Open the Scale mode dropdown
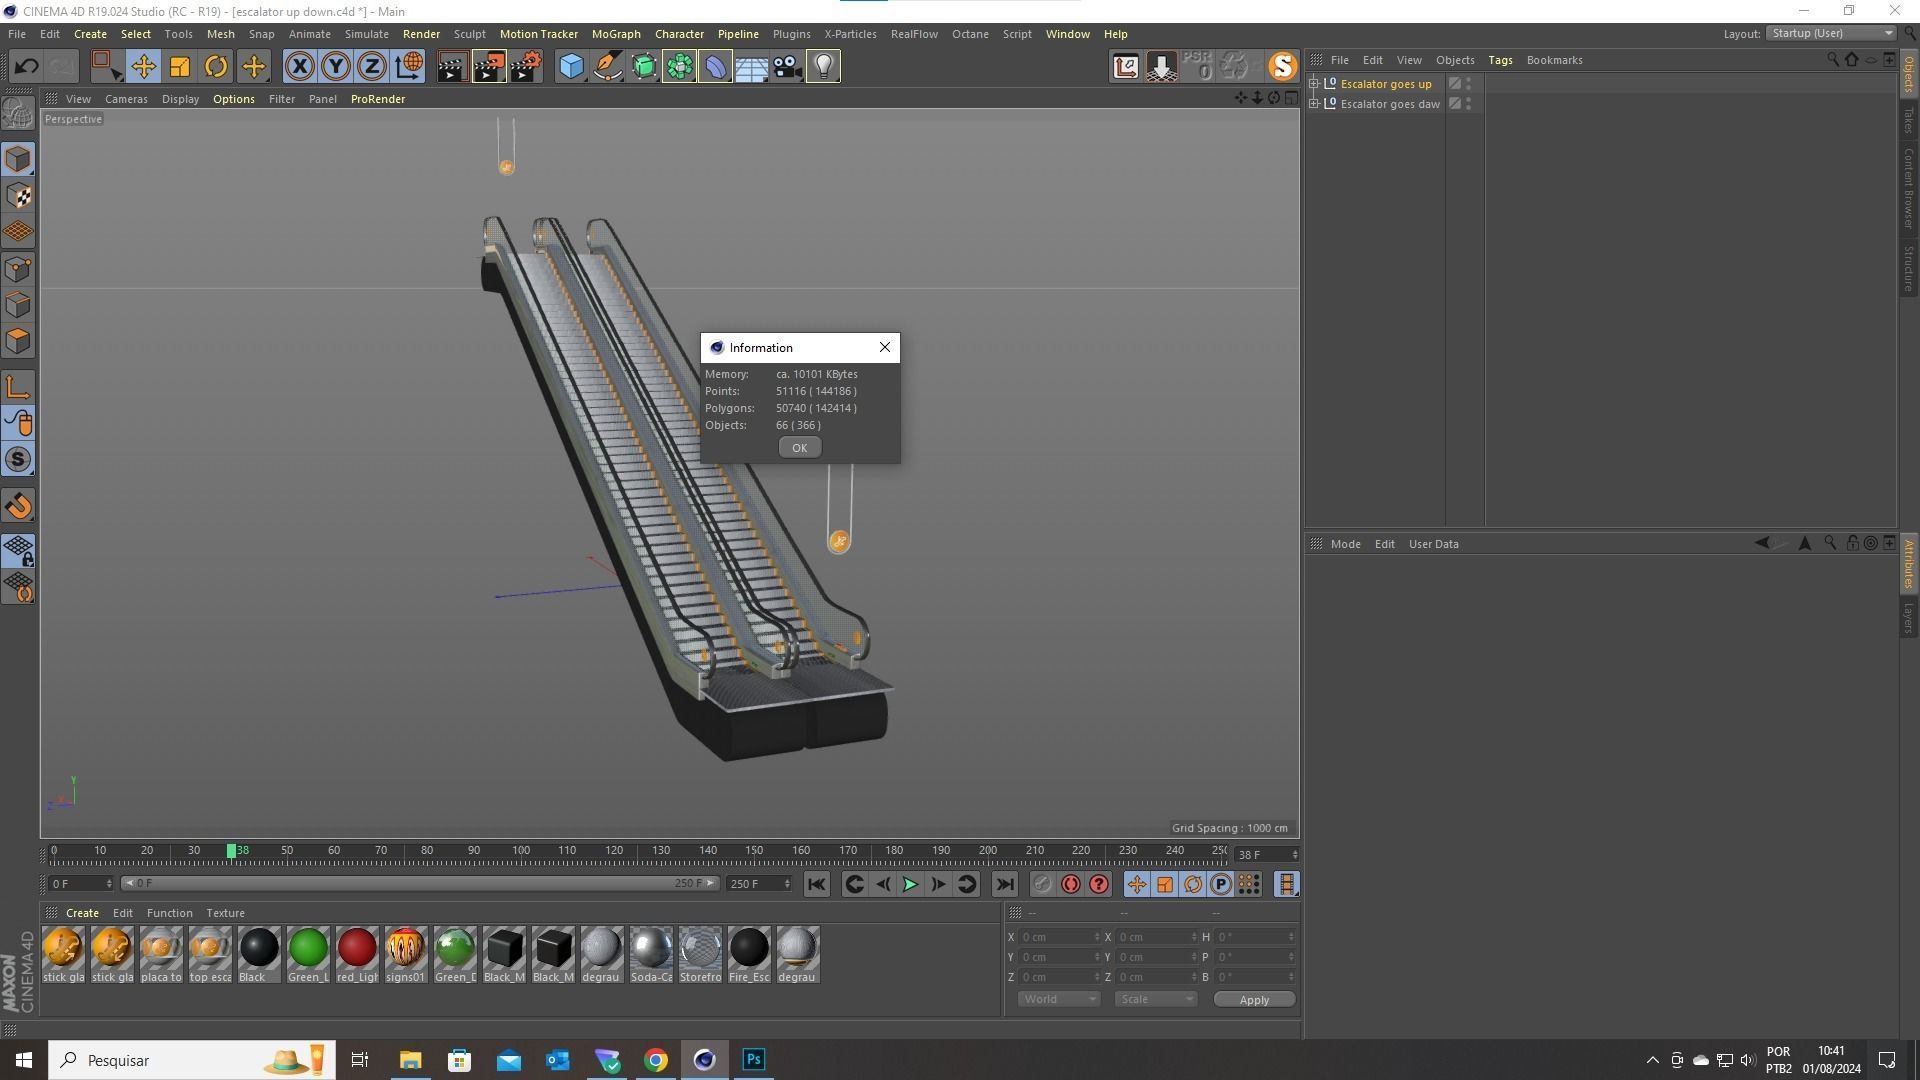This screenshot has height=1080, width=1920. (x=1156, y=1000)
